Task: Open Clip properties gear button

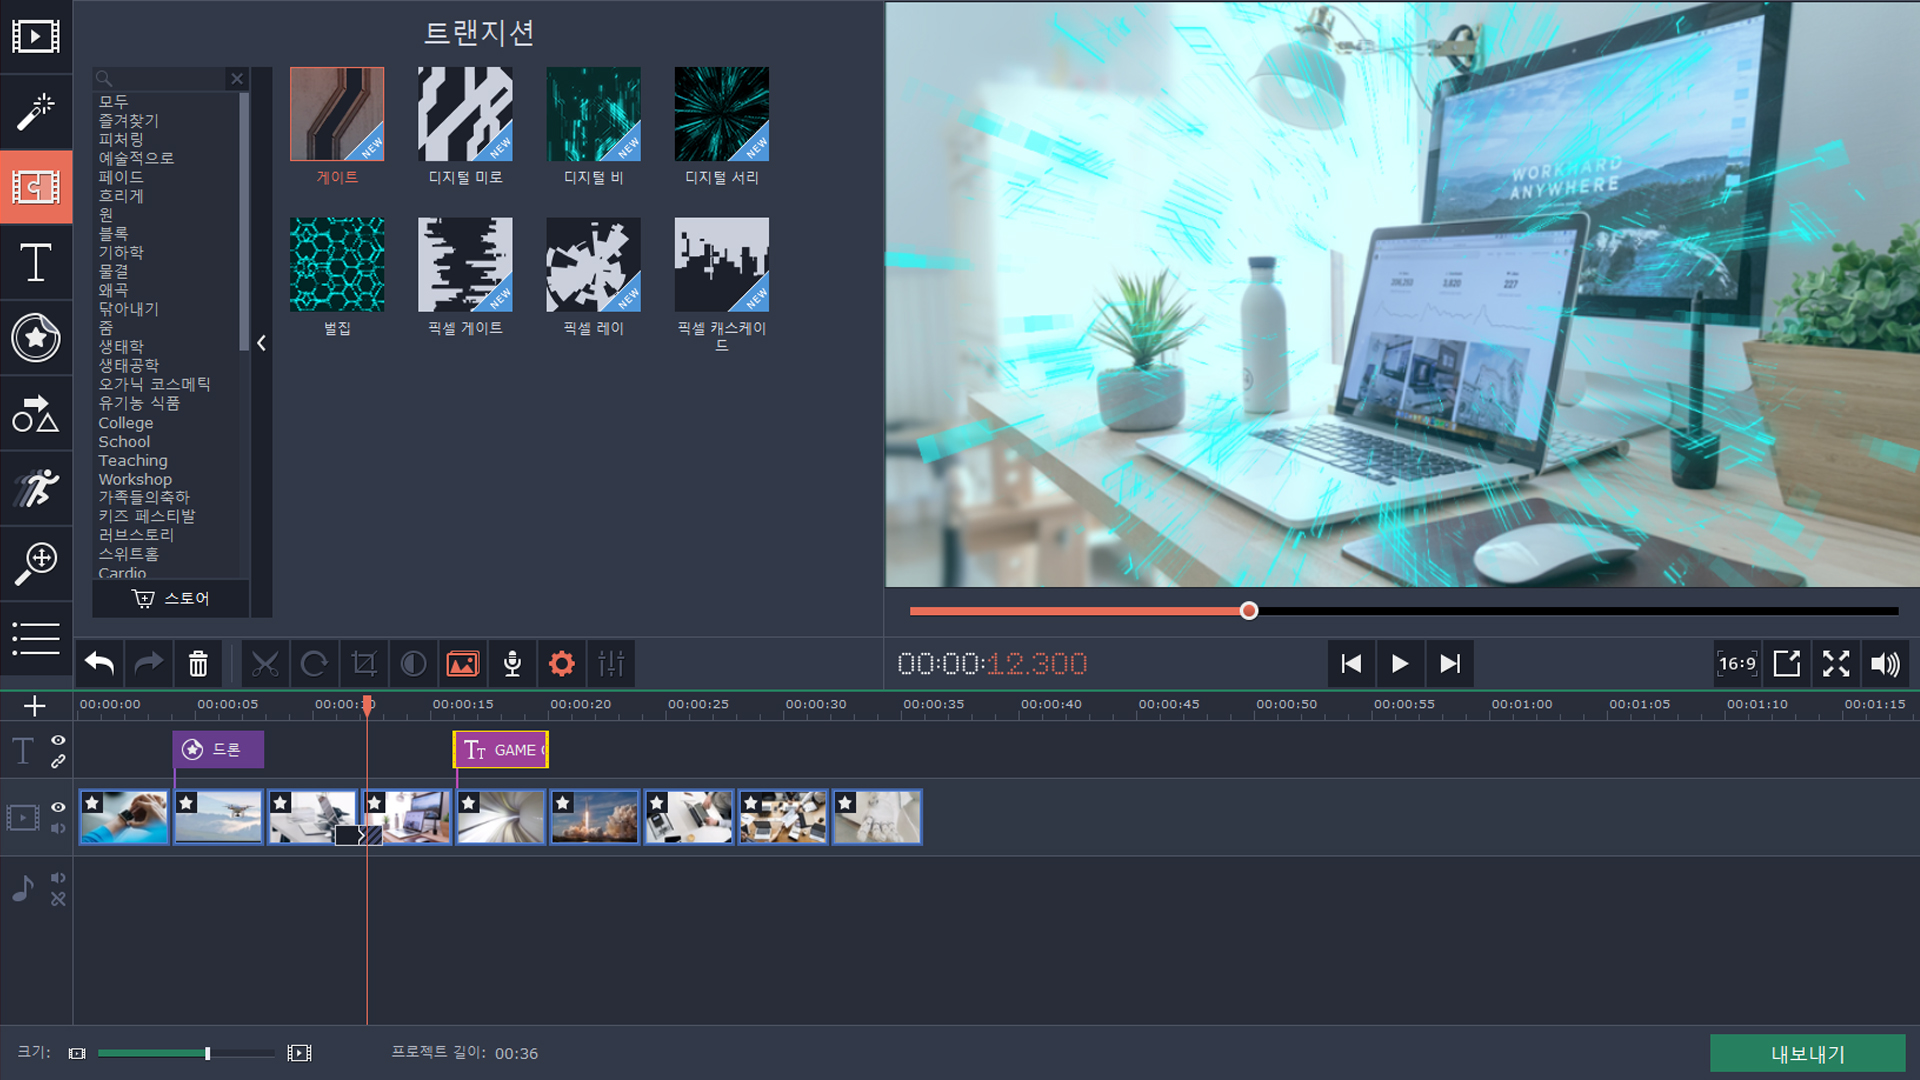Action: [x=562, y=664]
